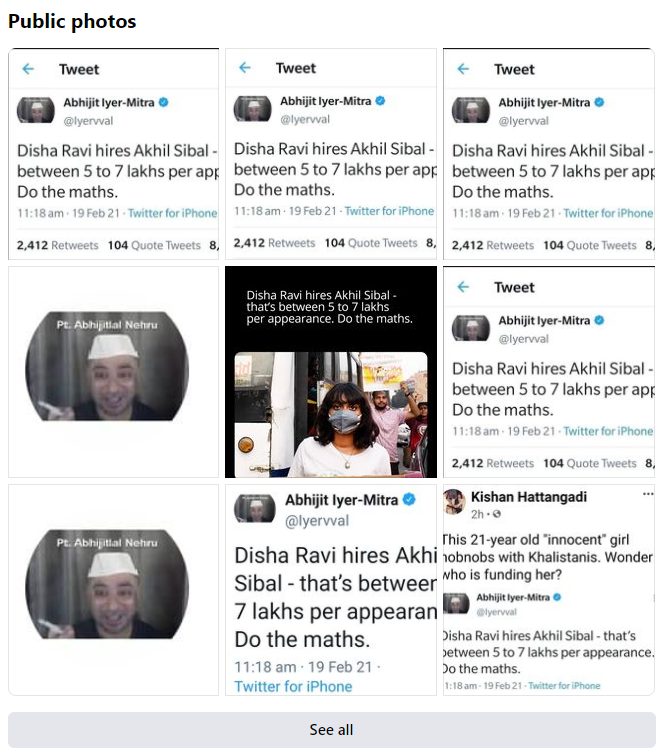The image size is (663, 756).
Task: Click Kishan Hattangadi profile picture
Action: click(454, 501)
